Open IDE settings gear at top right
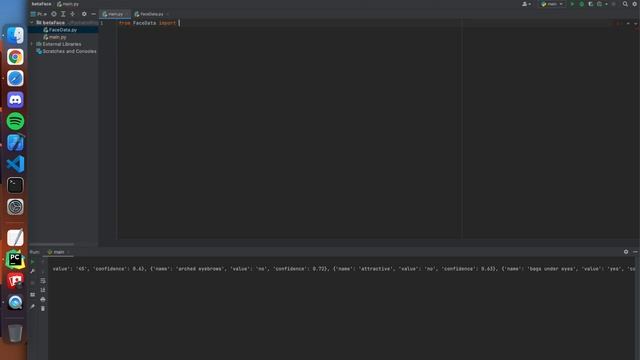The height and width of the screenshot is (360, 640). 635,4
